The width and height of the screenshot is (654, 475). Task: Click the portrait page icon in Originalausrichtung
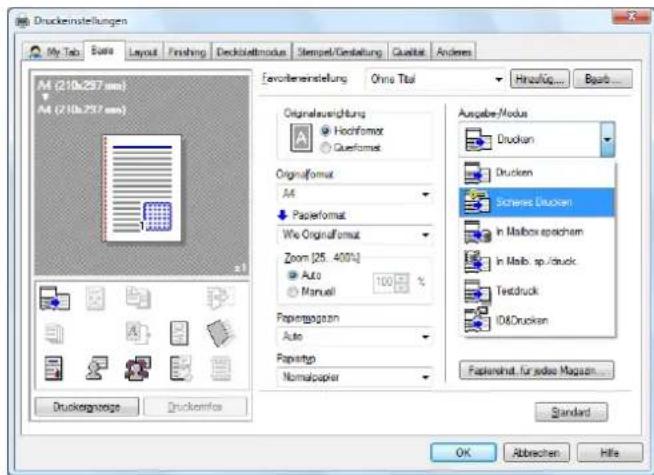(x=301, y=138)
